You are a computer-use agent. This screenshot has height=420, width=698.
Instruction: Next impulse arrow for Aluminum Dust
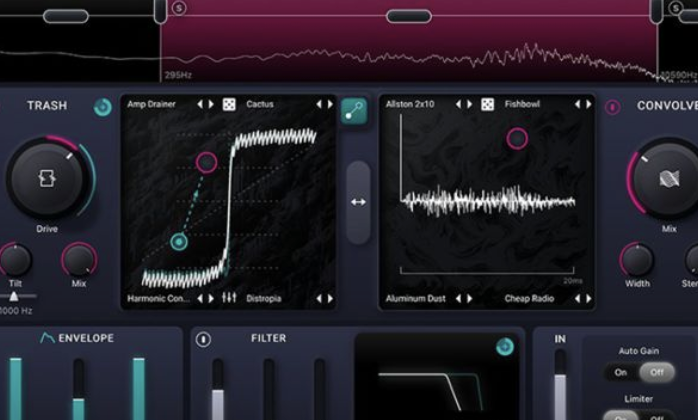469,298
